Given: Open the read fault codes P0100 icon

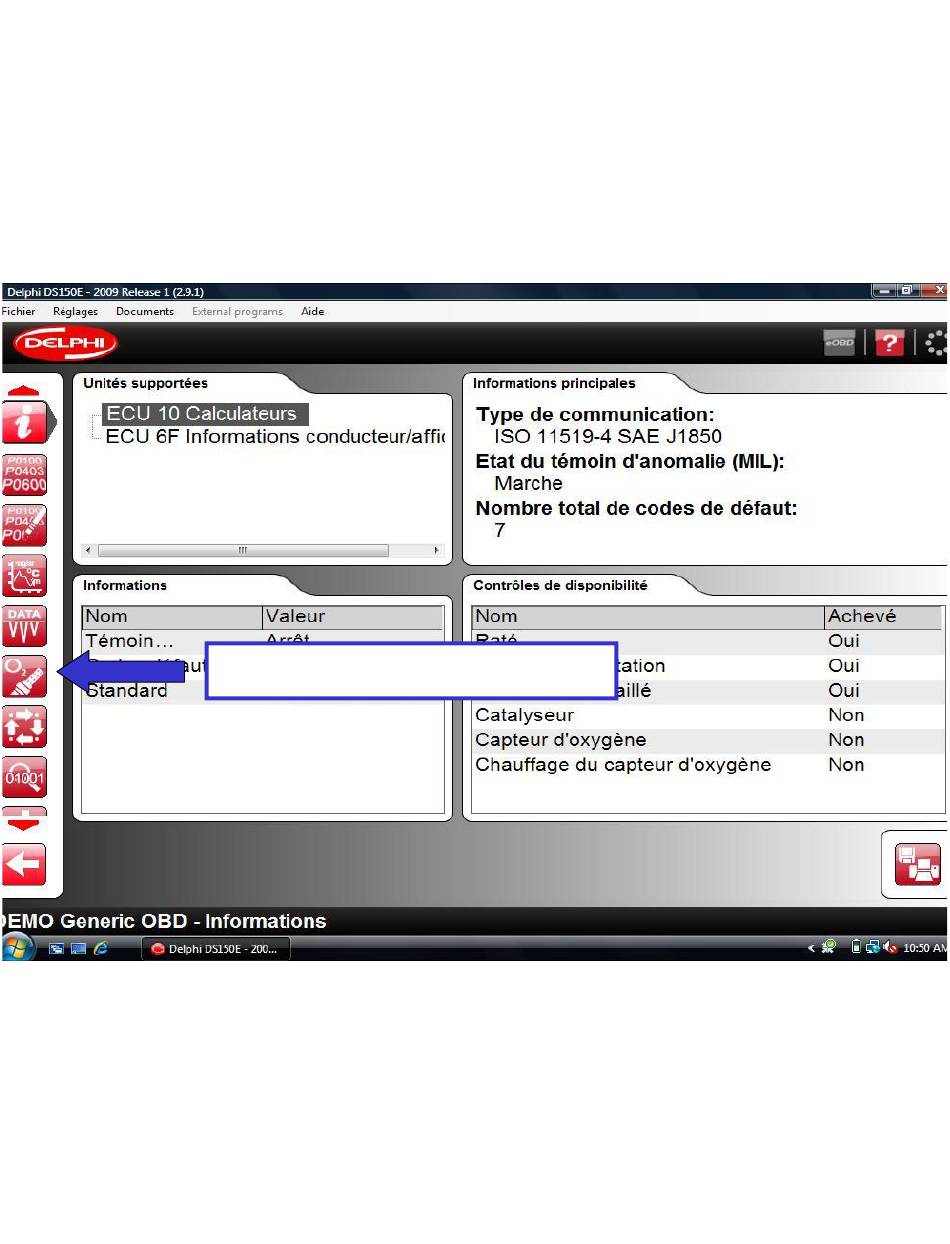Looking at the screenshot, I should point(24,473).
